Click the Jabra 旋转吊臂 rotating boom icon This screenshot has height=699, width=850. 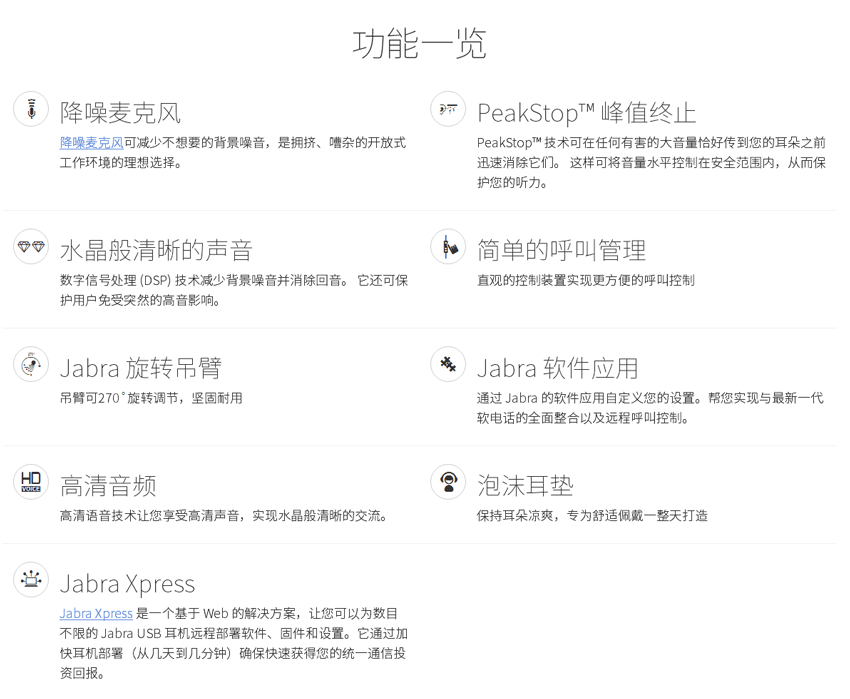click(x=31, y=364)
